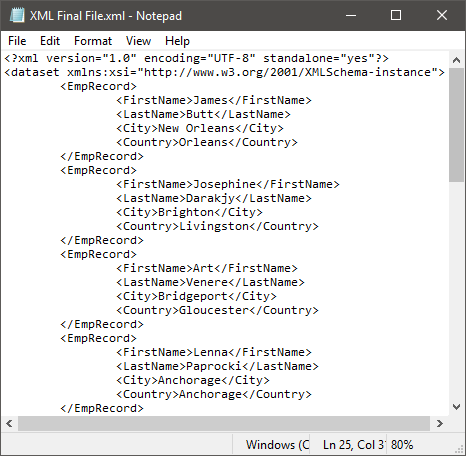Click the 80% zoom status entry
This screenshot has width=466, height=456.
tap(402, 445)
